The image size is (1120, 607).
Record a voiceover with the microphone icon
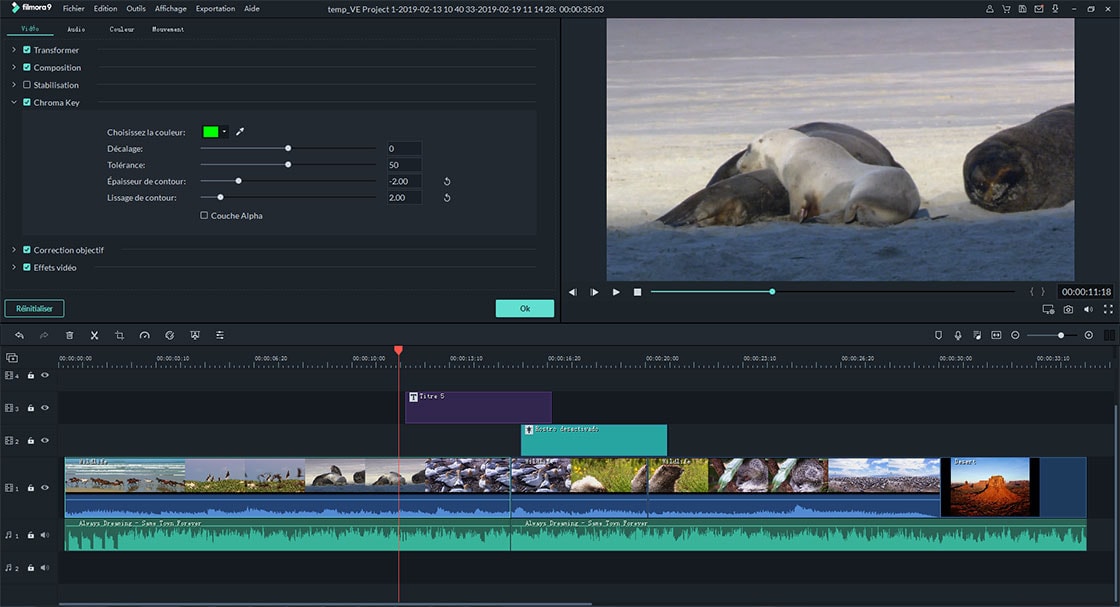pos(958,335)
